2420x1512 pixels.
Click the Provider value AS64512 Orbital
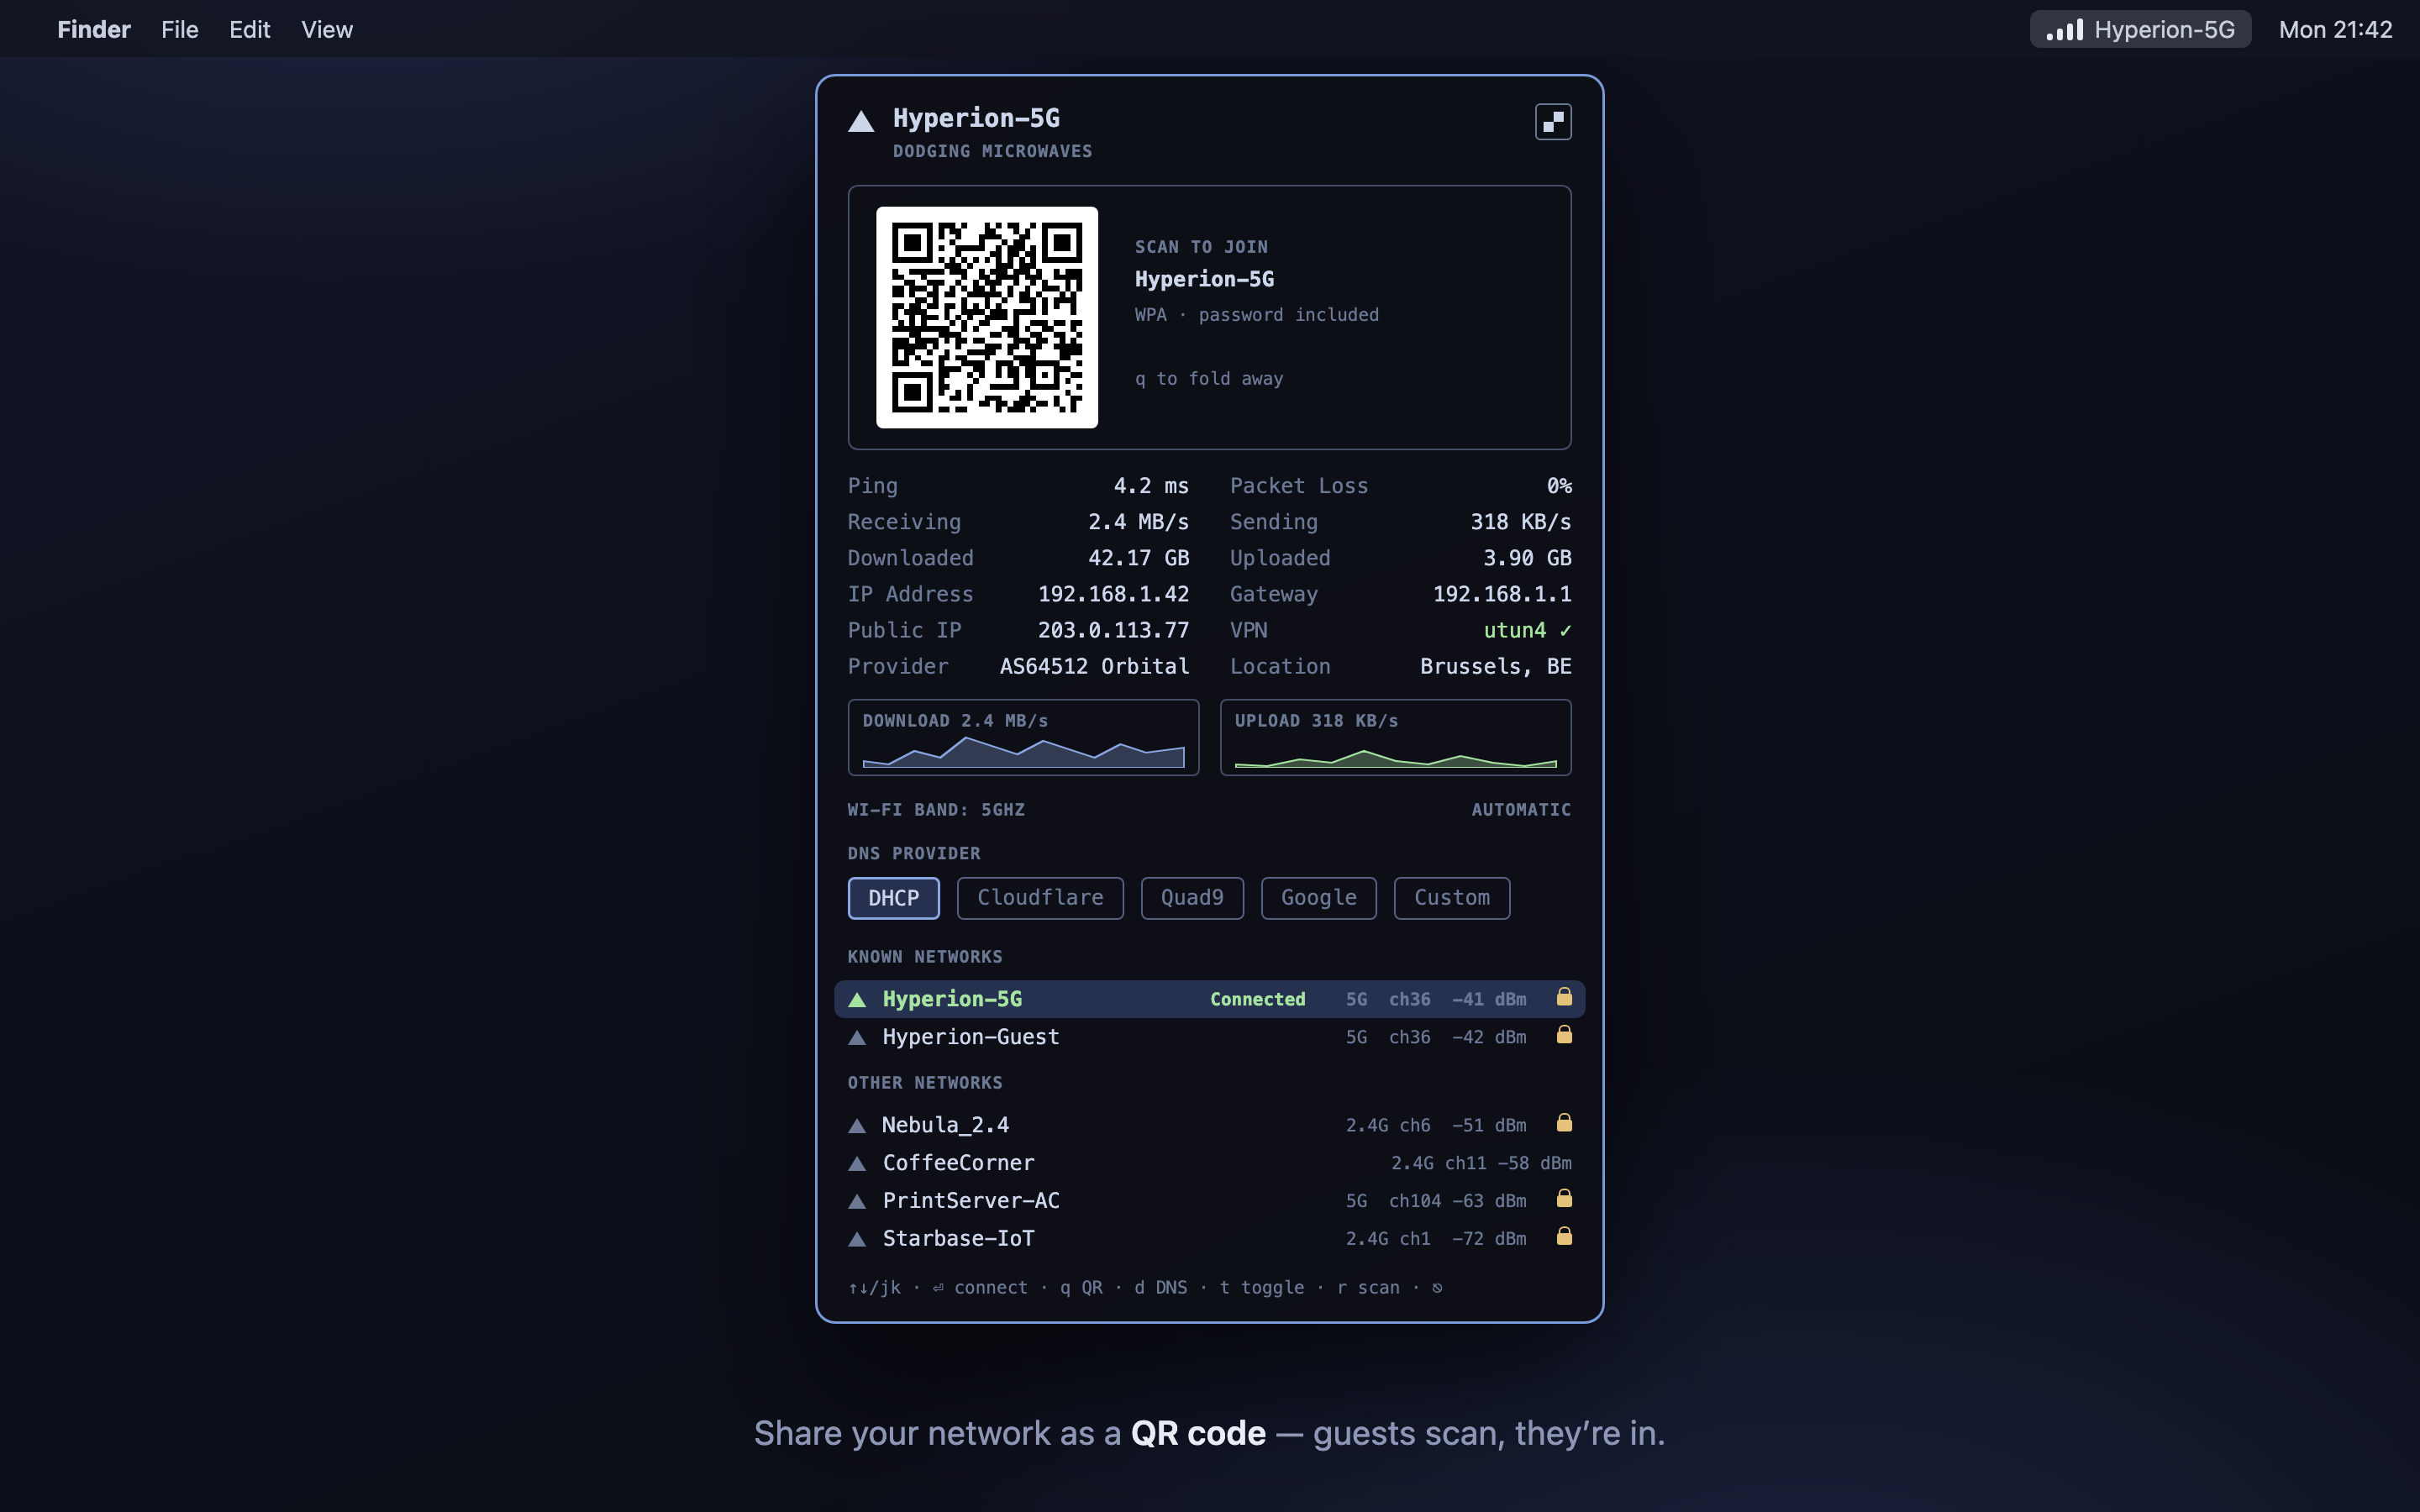[x=1094, y=667]
